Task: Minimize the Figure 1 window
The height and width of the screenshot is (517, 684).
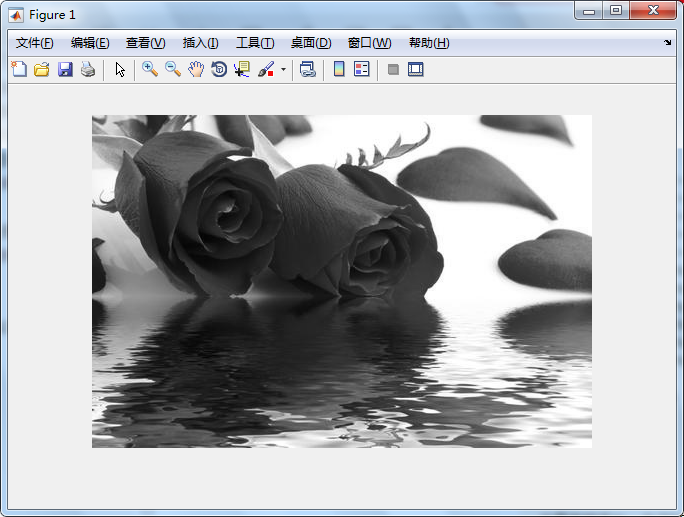Action: [x=589, y=11]
